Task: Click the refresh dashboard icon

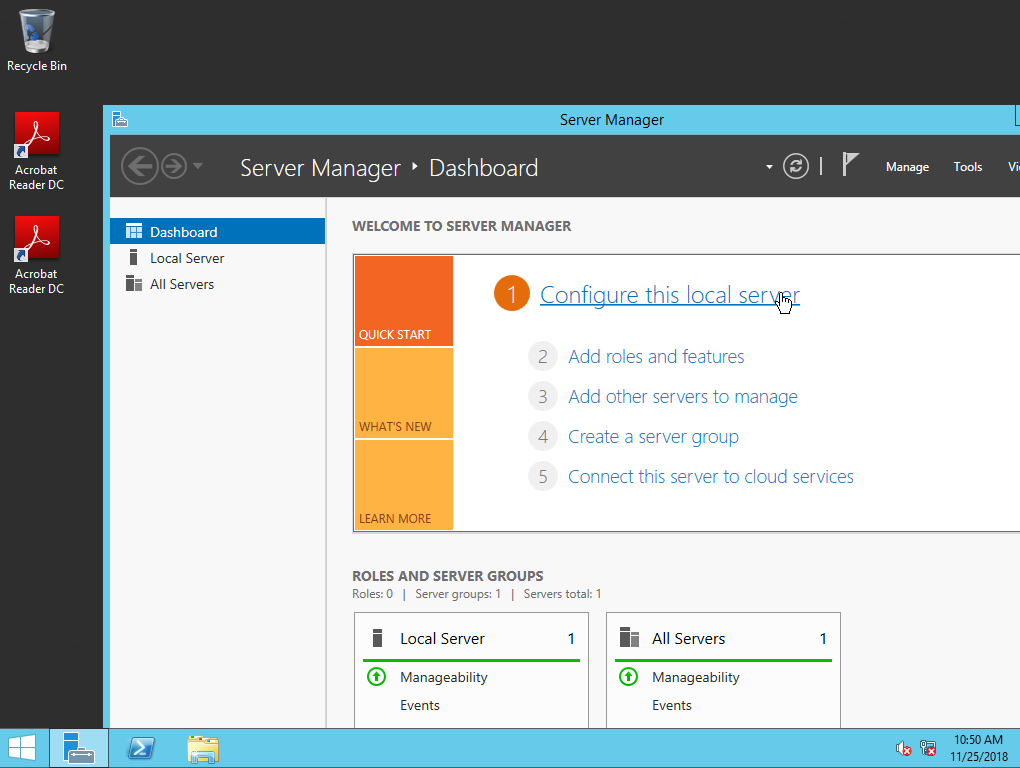Action: point(796,167)
